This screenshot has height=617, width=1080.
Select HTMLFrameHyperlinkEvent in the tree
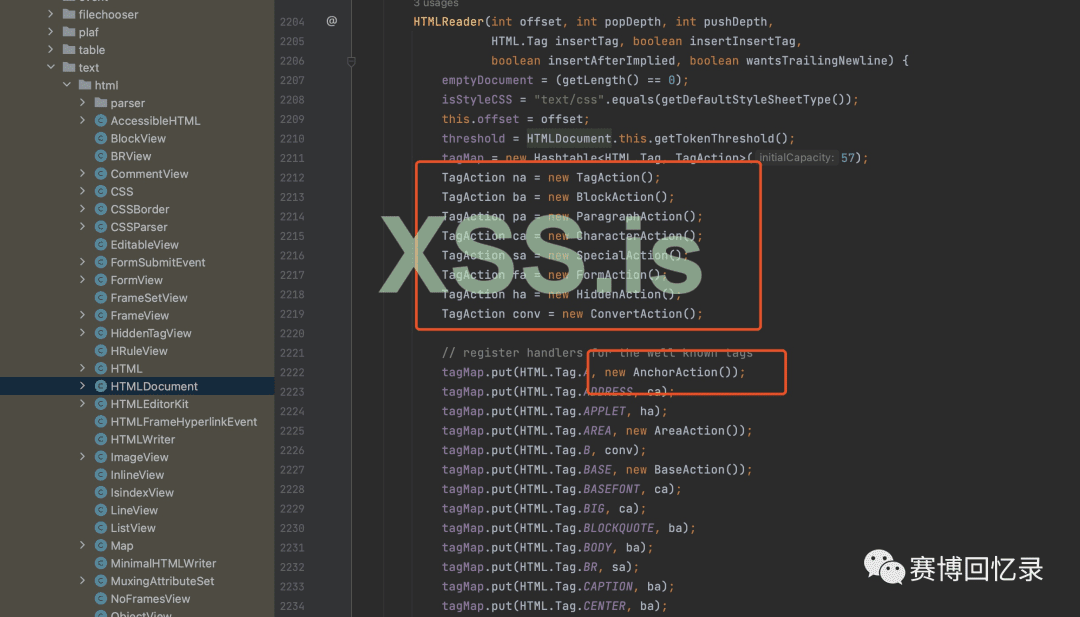pos(184,422)
